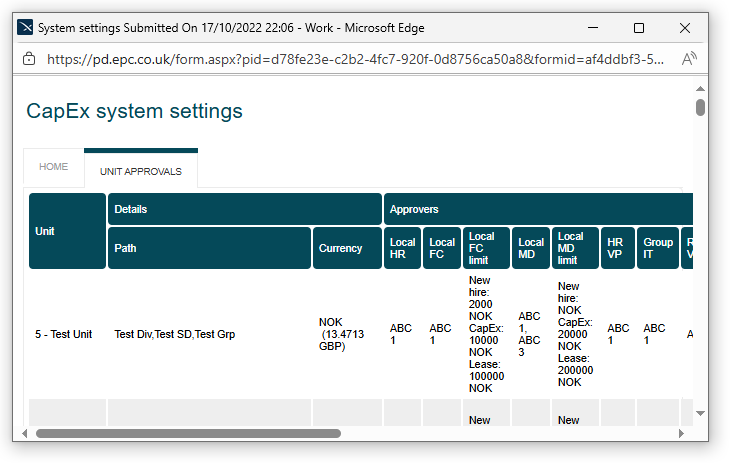Click the vertical scrollbar down arrow
Screen dimensions: 737x463
pos(700,413)
